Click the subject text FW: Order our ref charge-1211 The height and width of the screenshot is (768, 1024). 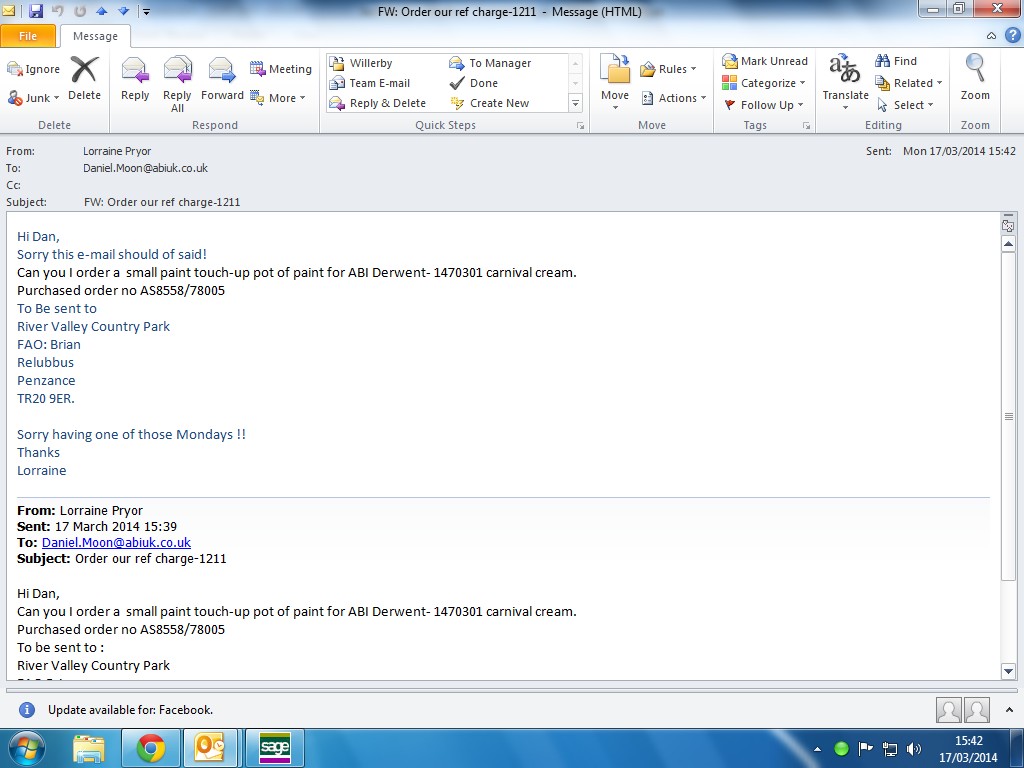[162, 202]
